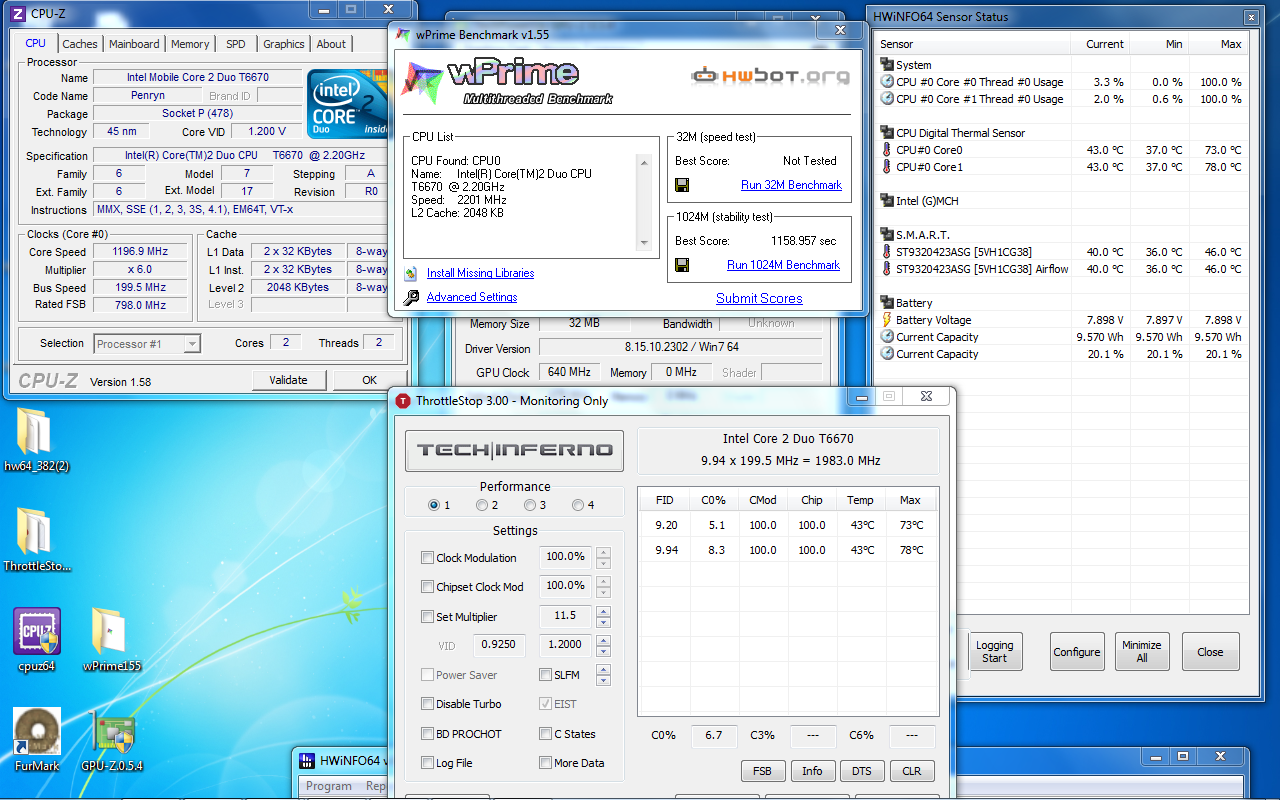Click the VID 1.2000 spinner arrows
The height and width of the screenshot is (800, 1280).
(x=603, y=645)
